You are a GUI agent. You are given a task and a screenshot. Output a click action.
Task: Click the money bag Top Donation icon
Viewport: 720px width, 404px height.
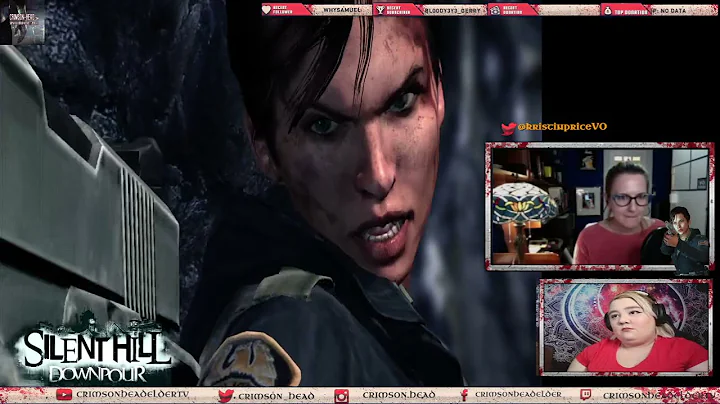pos(608,10)
